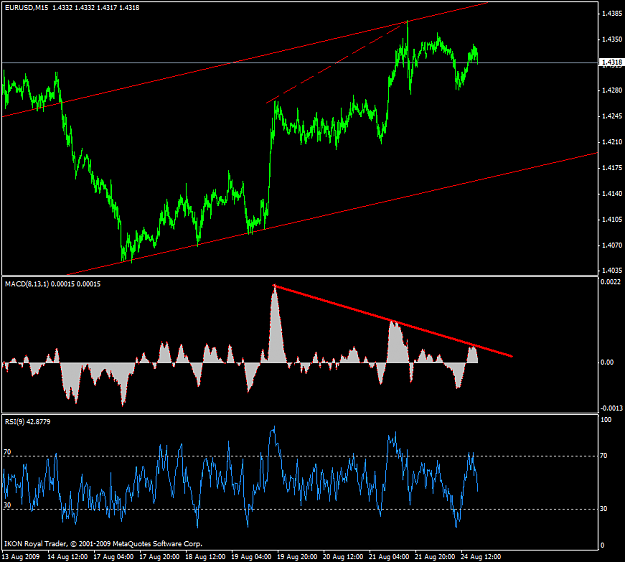This screenshot has height=562, width=625.
Task: Click the 14 Aug 12:00 time label
Action: 67,556
